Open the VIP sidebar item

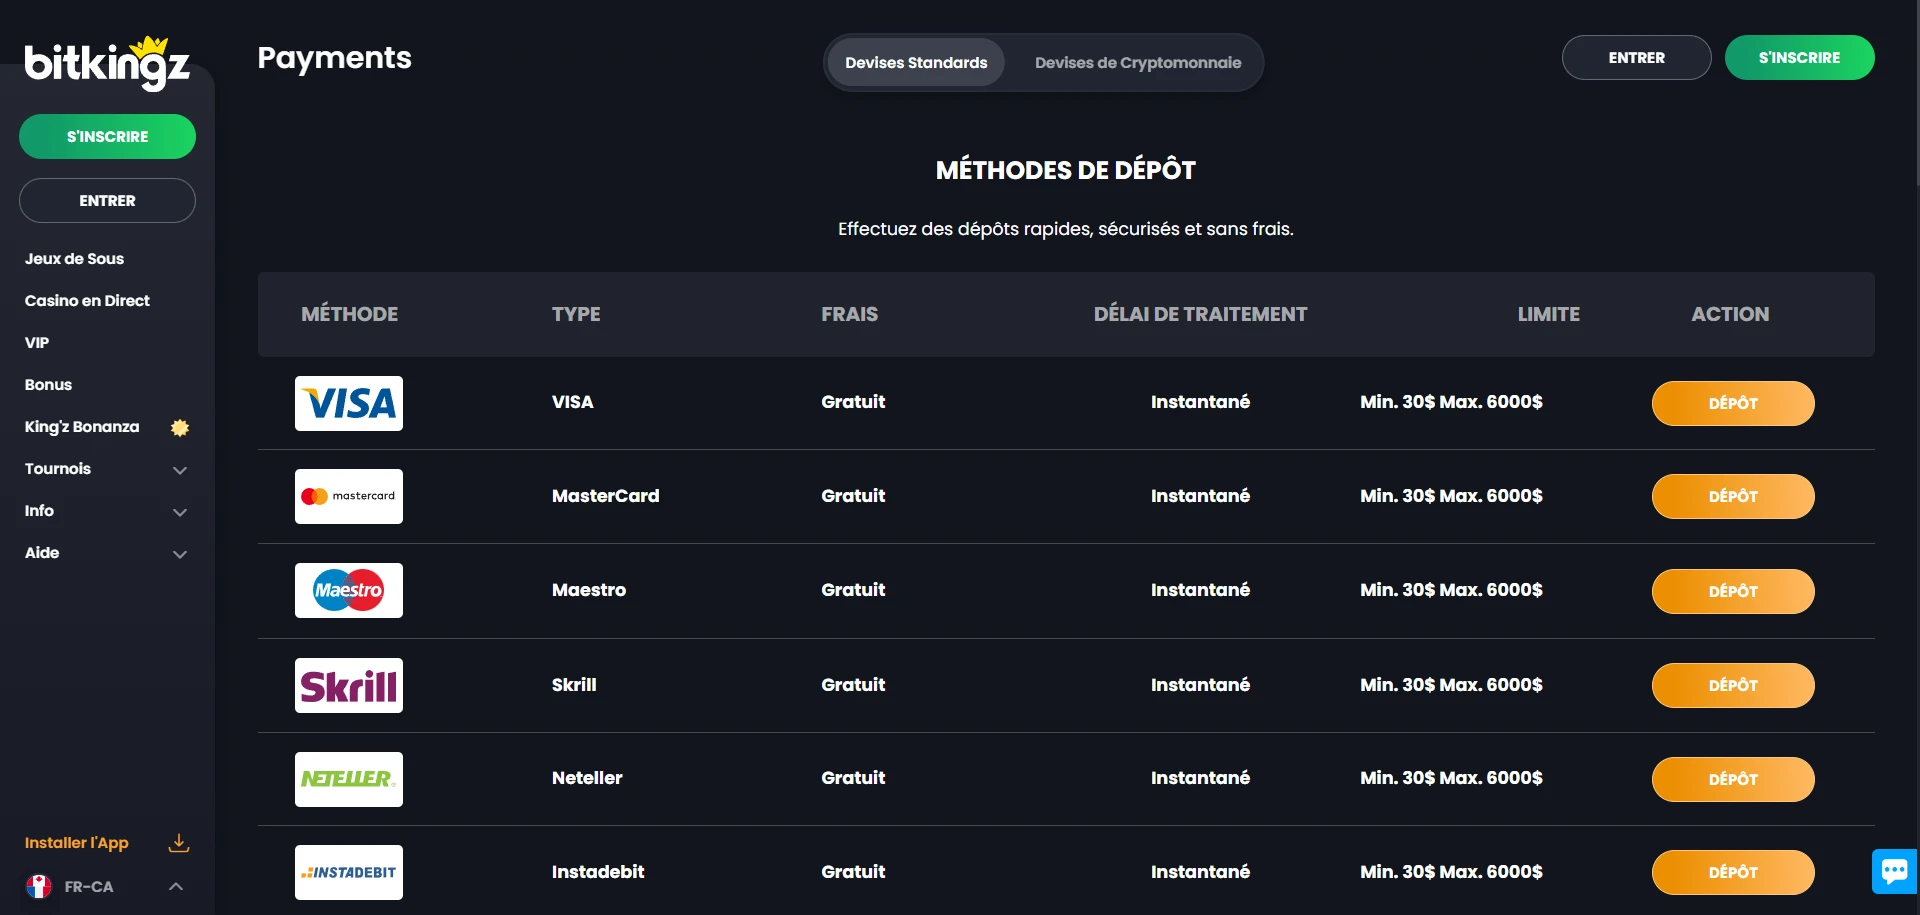37,343
